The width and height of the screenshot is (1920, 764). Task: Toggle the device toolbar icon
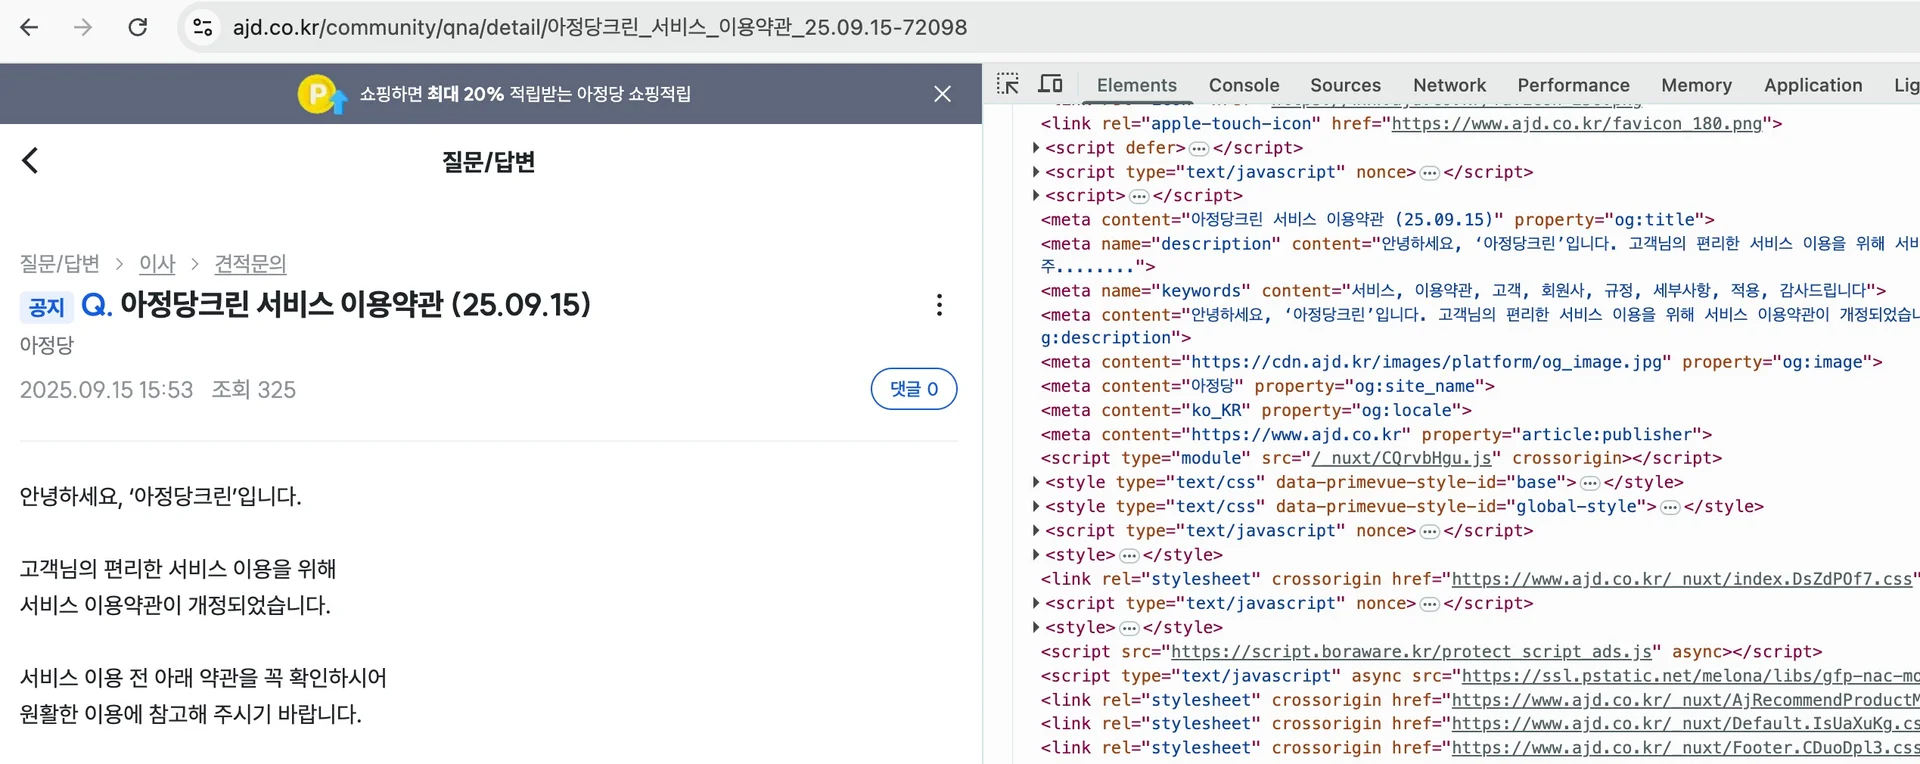coord(1050,85)
